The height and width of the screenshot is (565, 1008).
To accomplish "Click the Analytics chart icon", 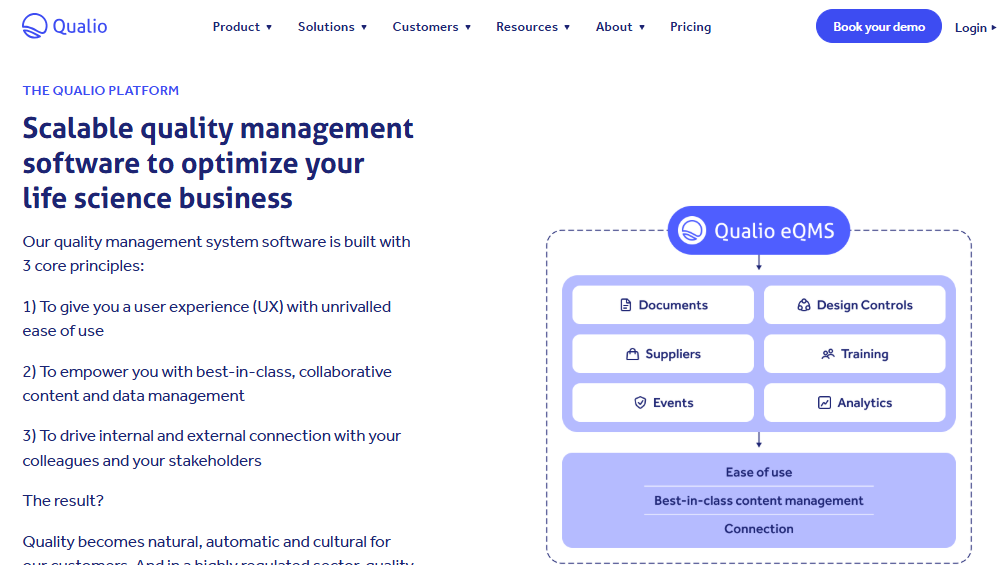I will (824, 402).
